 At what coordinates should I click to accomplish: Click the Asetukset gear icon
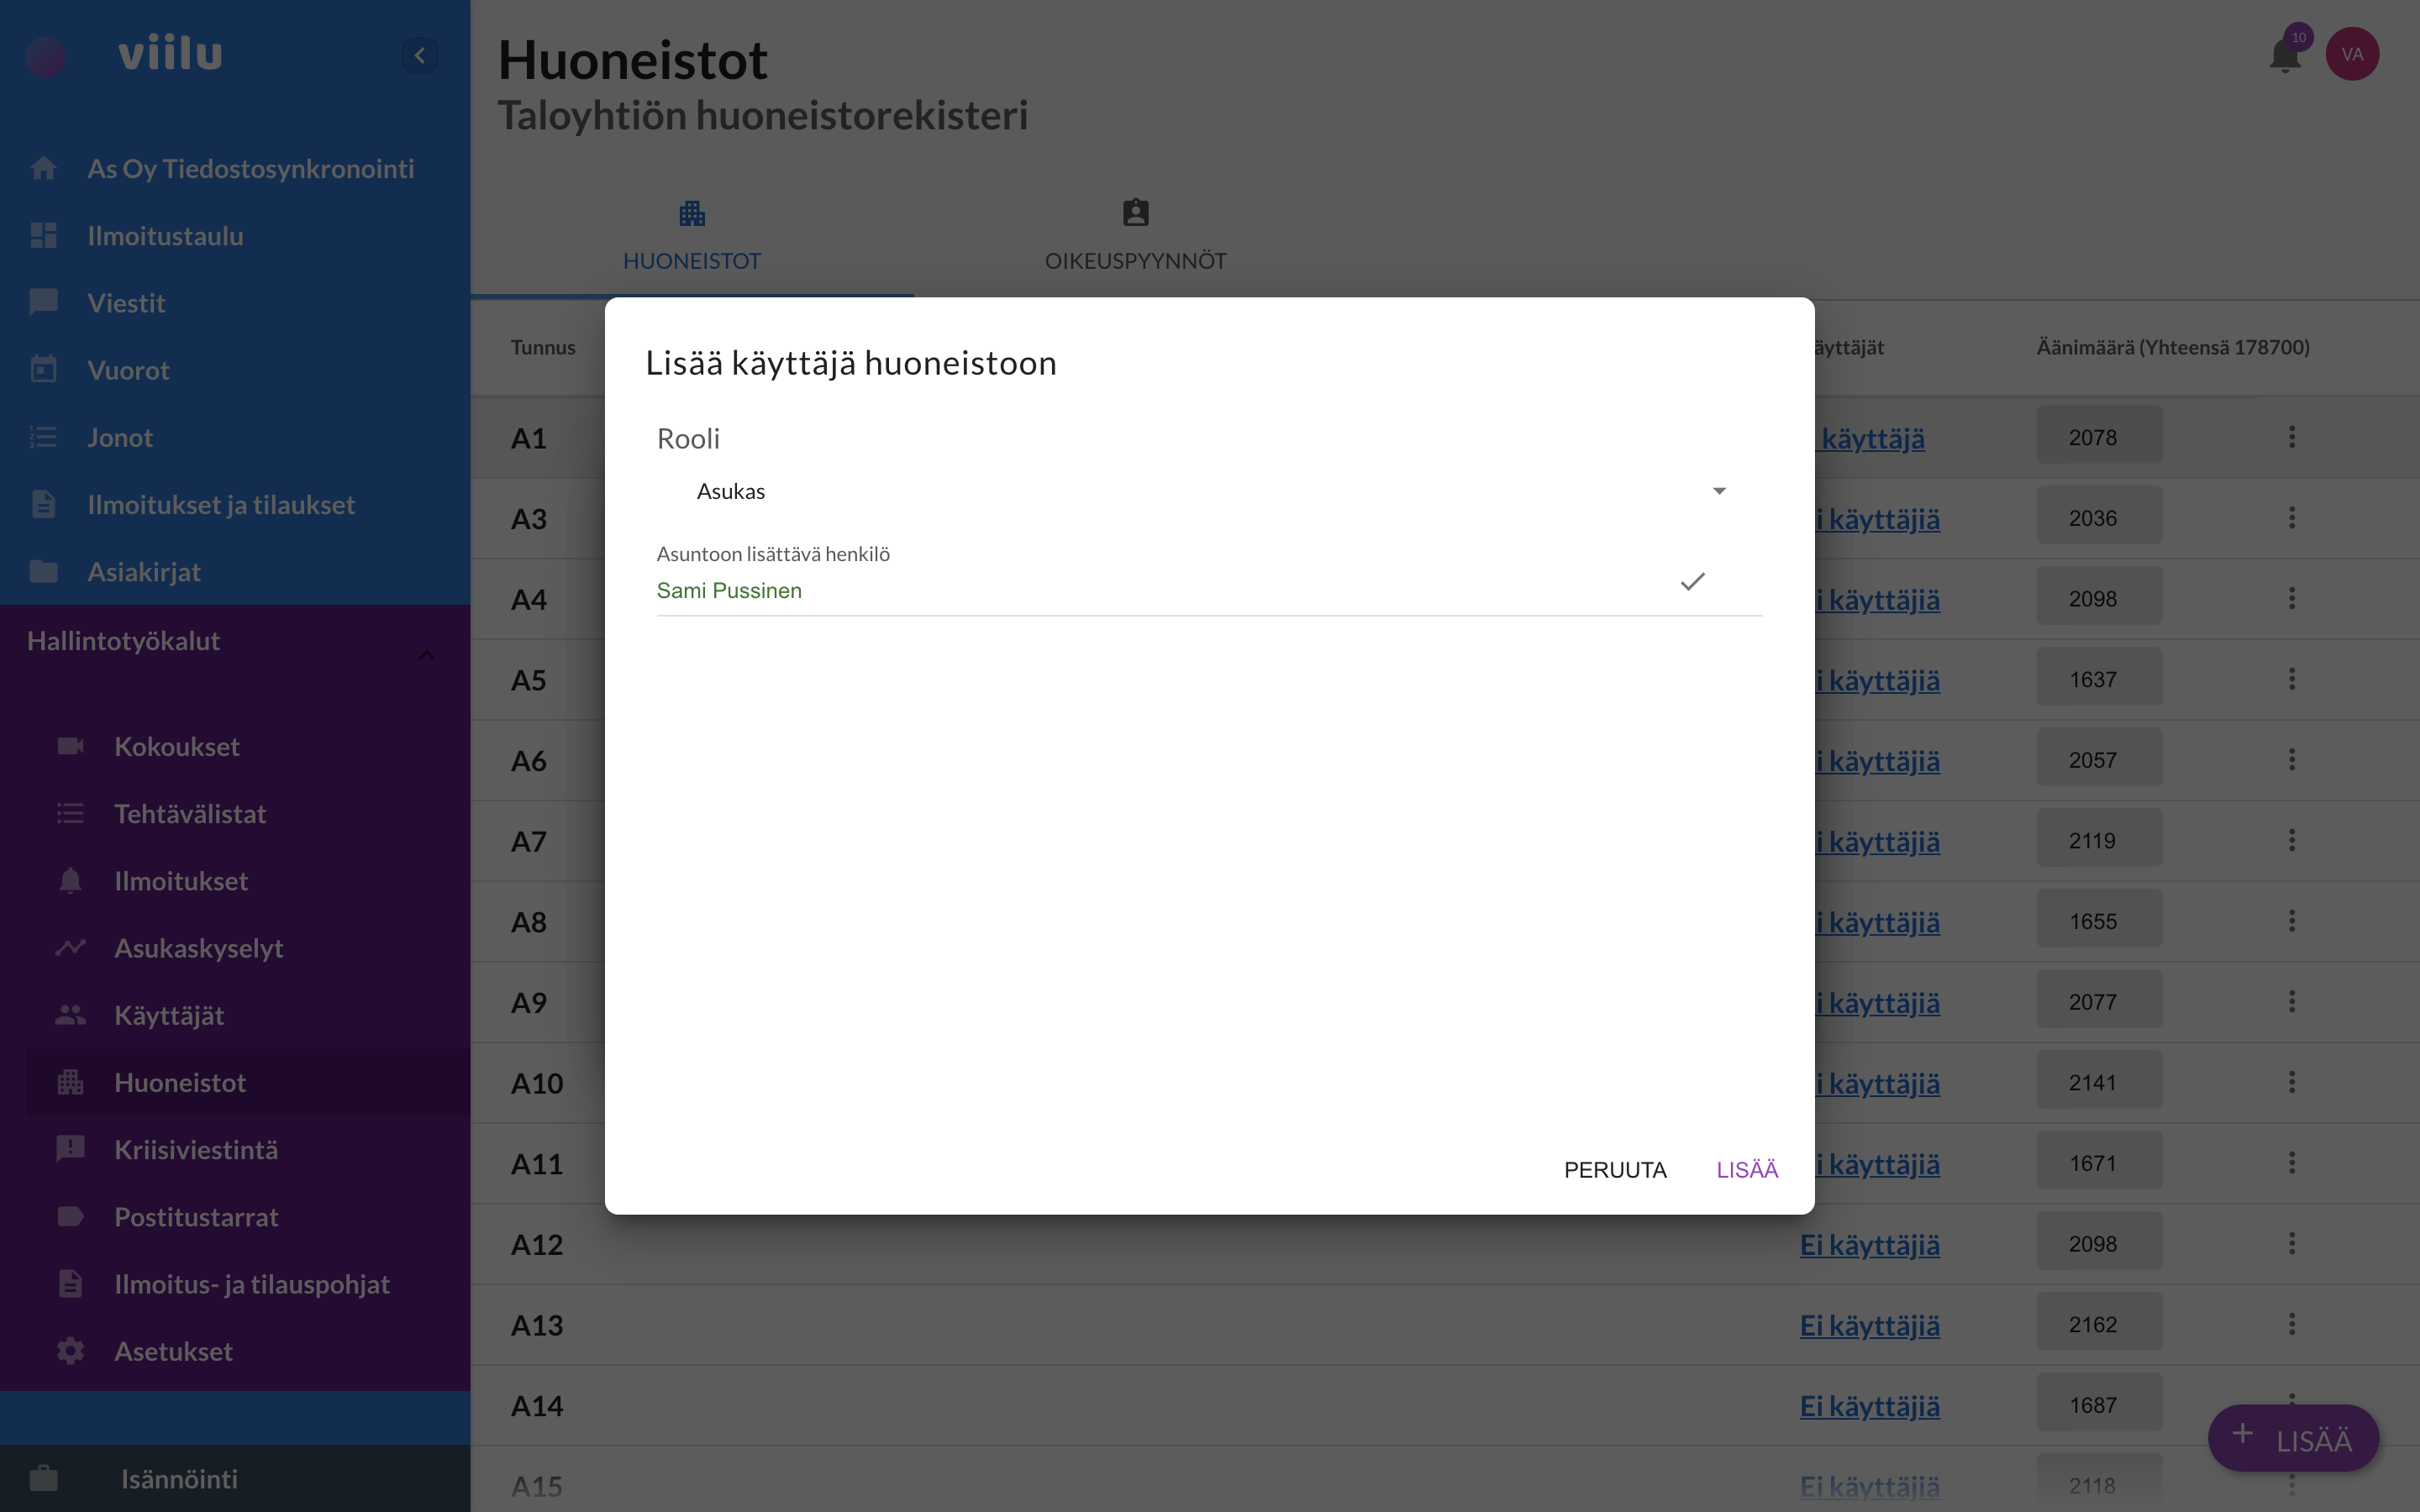70,1351
